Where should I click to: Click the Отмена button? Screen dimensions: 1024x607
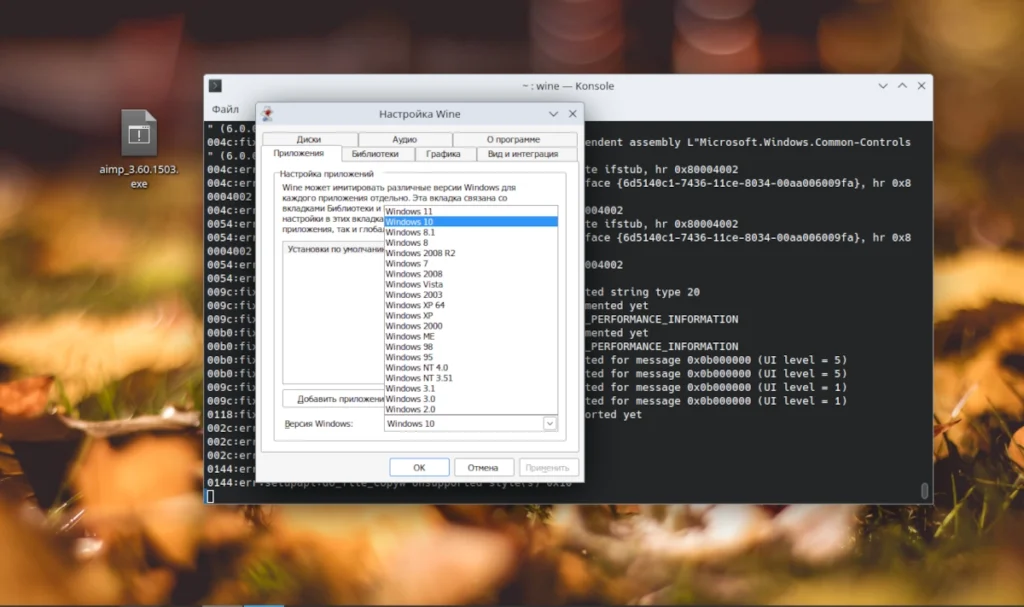(x=483, y=468)
